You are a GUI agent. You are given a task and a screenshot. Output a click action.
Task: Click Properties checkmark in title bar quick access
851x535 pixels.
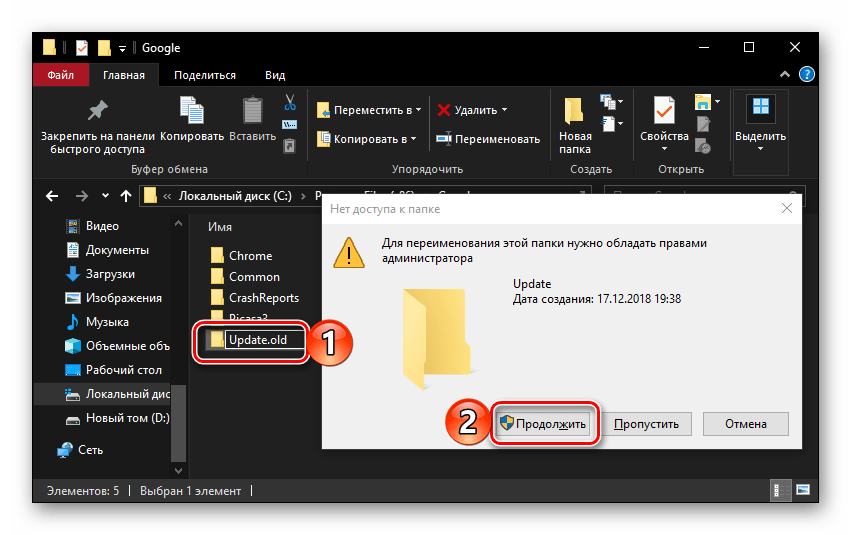click(81, 48)
